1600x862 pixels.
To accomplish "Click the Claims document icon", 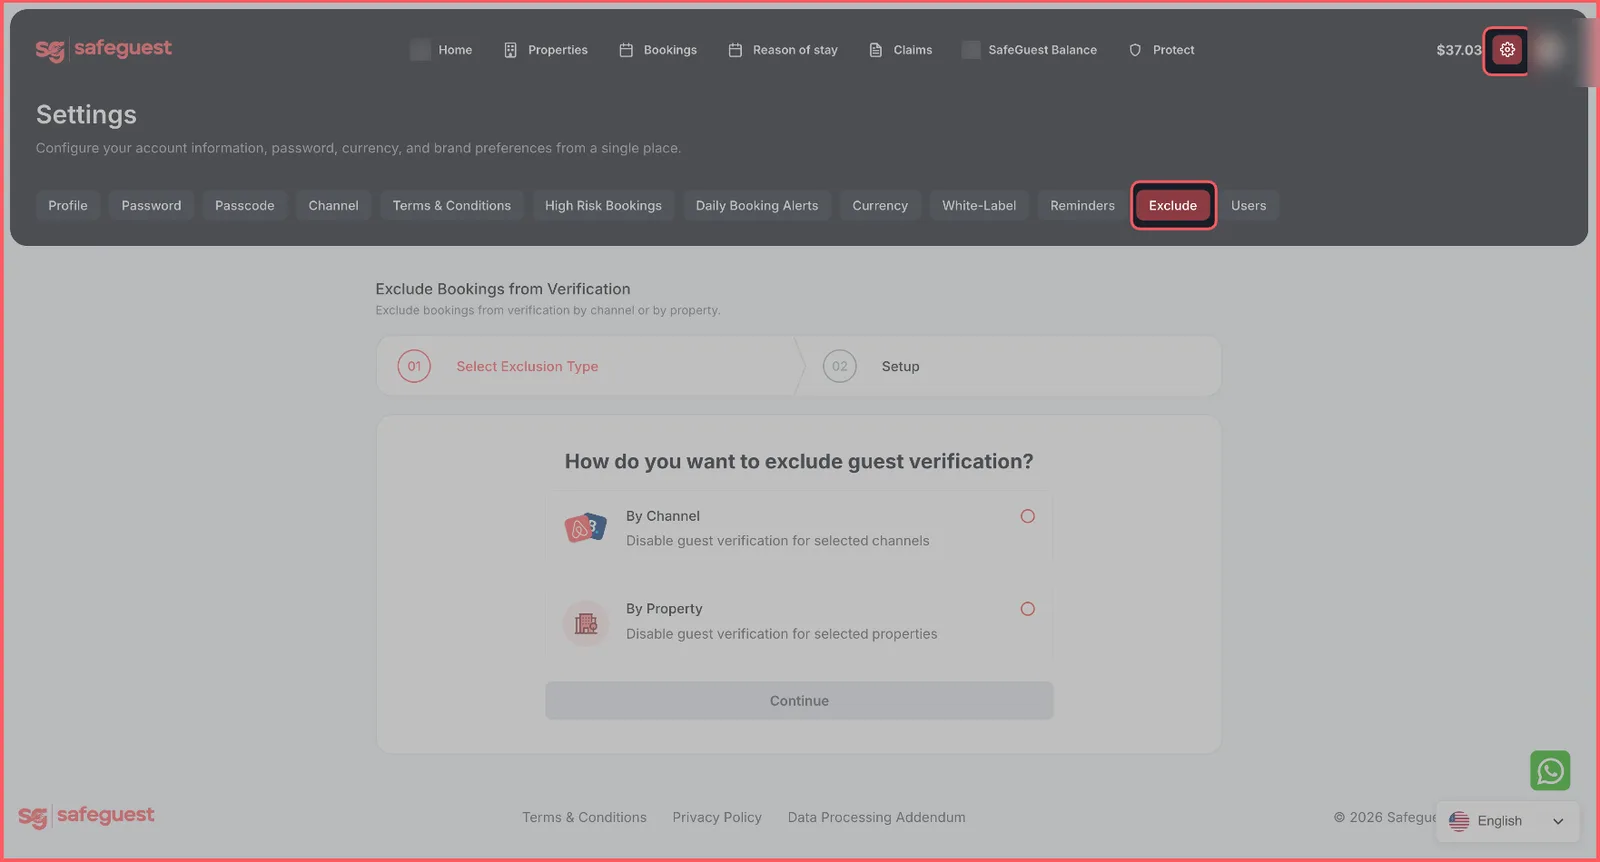I will pyautogui.click(x=876, y=50).
